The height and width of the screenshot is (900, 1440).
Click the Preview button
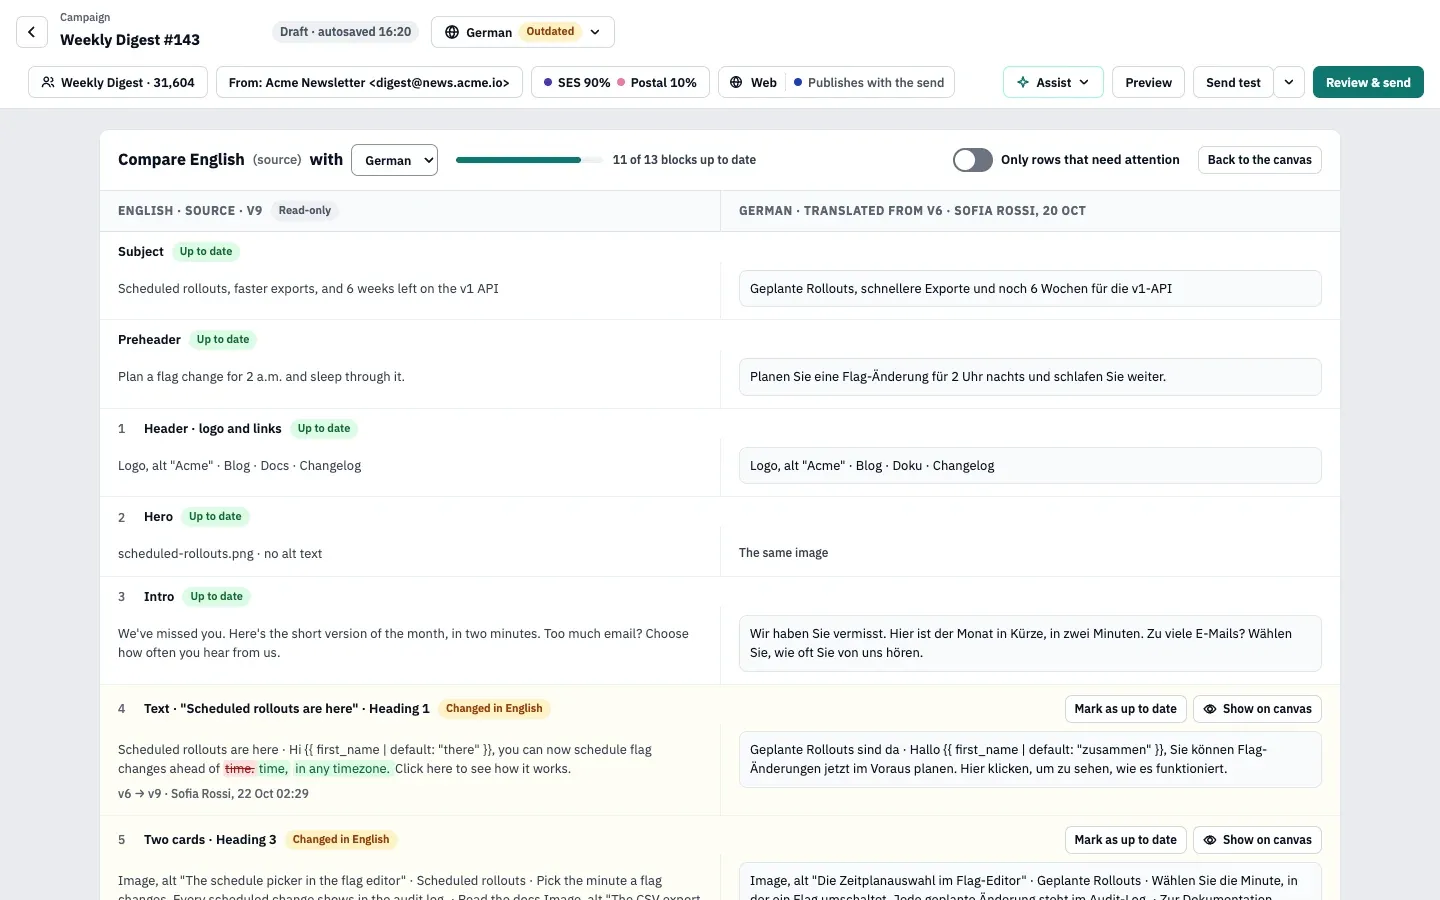coord(1148,82)
